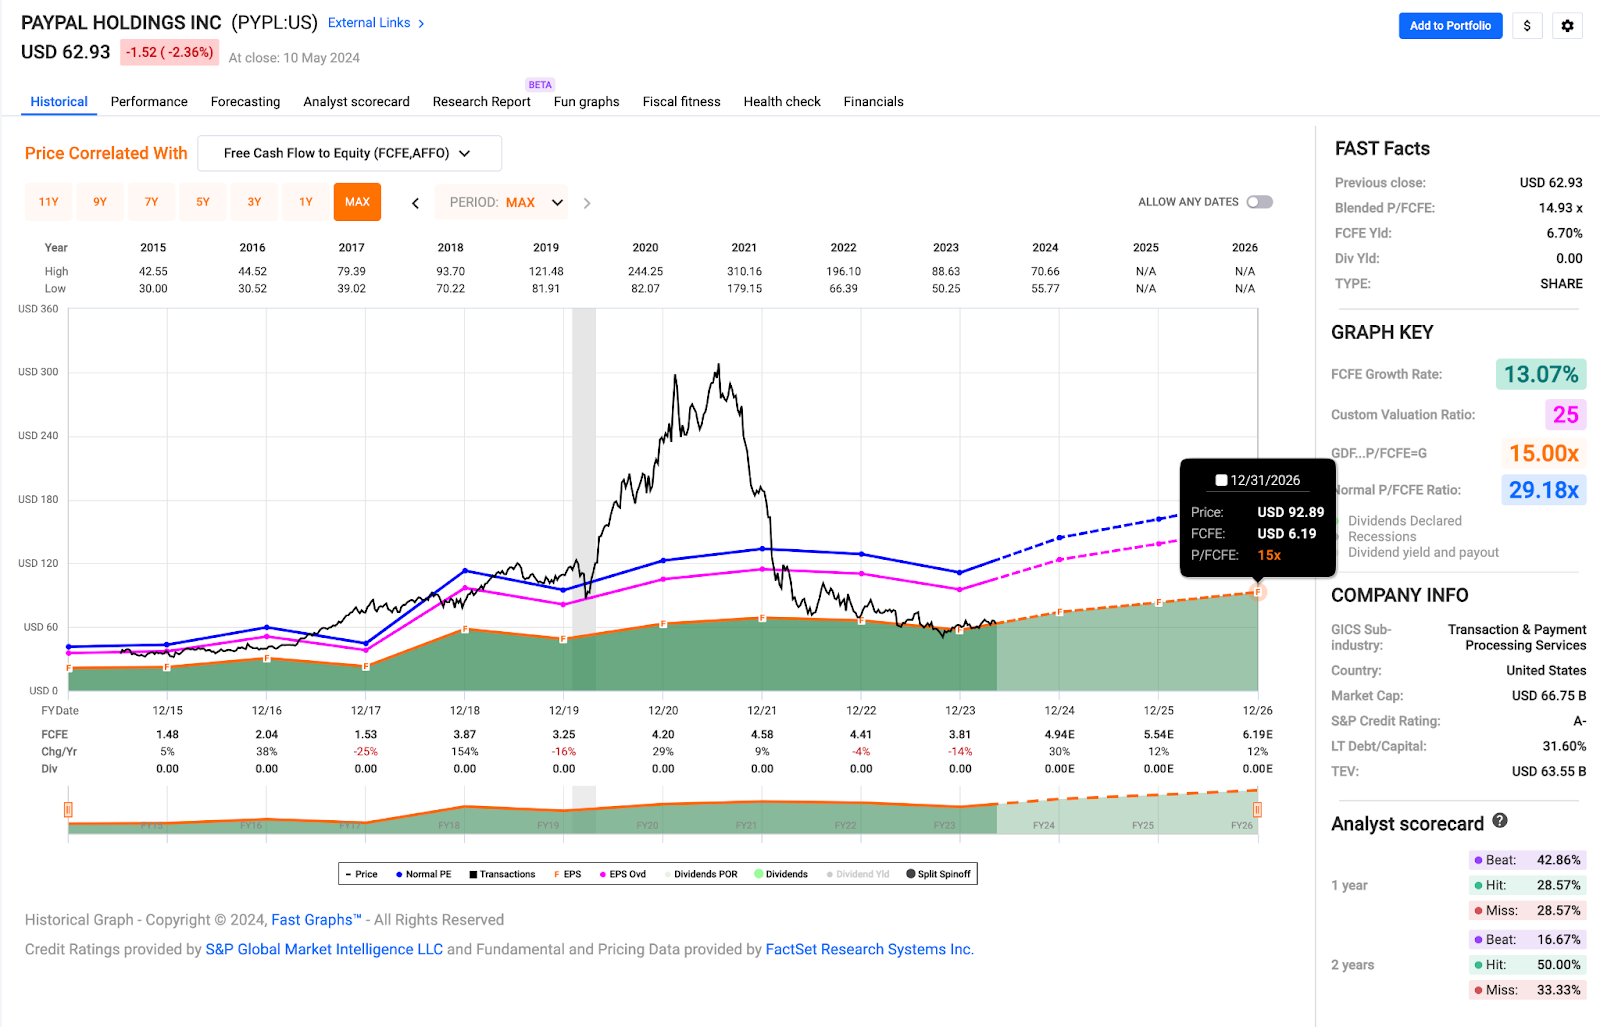The height and width of the screenshot is (1027, 1600).
Task: Click Dividend yield and payout entry
Action: click(1423, 553)
